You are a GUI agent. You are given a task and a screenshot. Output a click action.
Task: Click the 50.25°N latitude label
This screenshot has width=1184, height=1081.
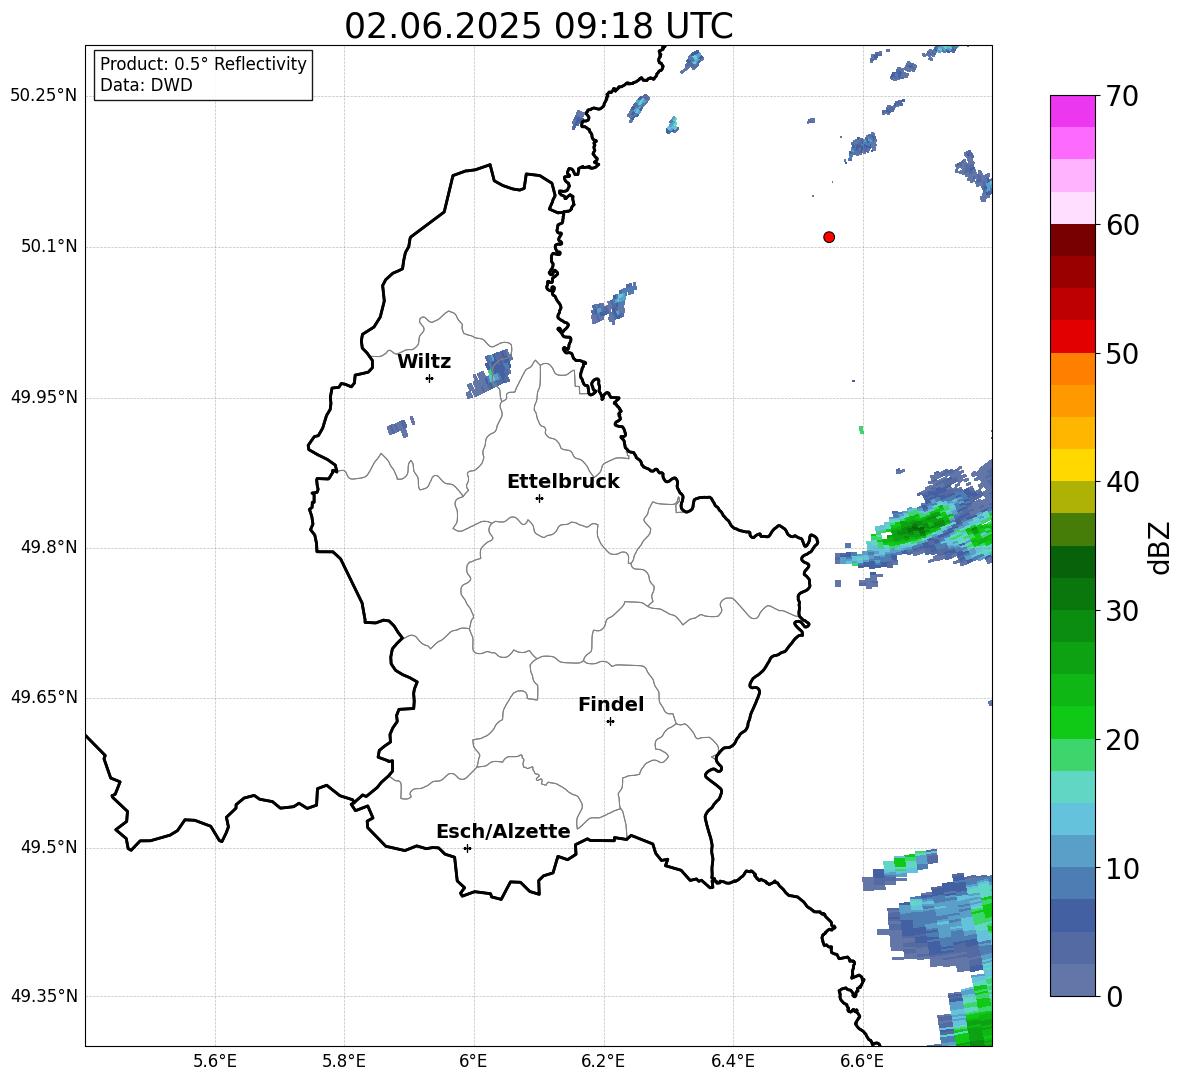point(44,96)
